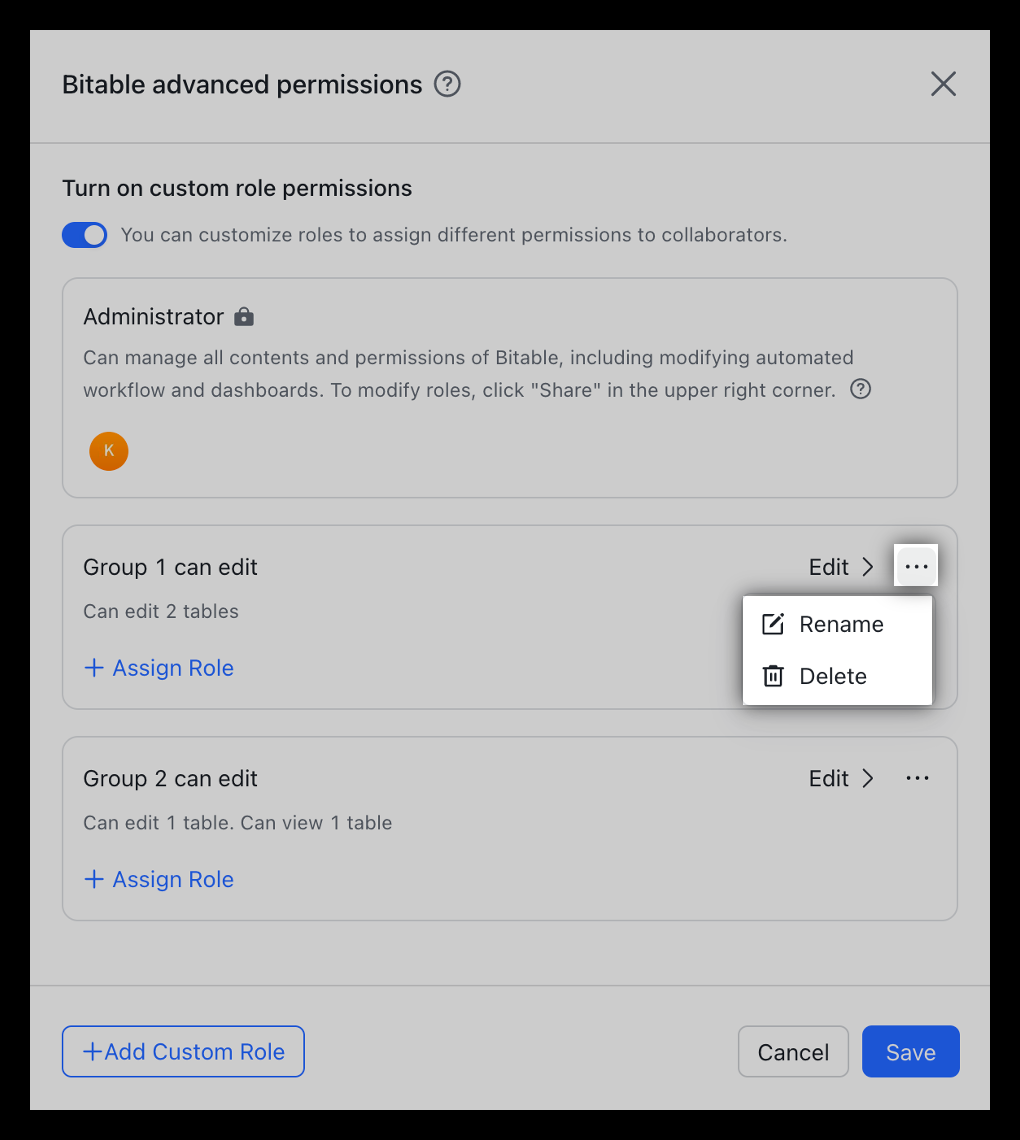The height and width of the screenshot is (1140, 1020).
Task: Click the Group 2 can edit title
Action: [x=170, y=778]
